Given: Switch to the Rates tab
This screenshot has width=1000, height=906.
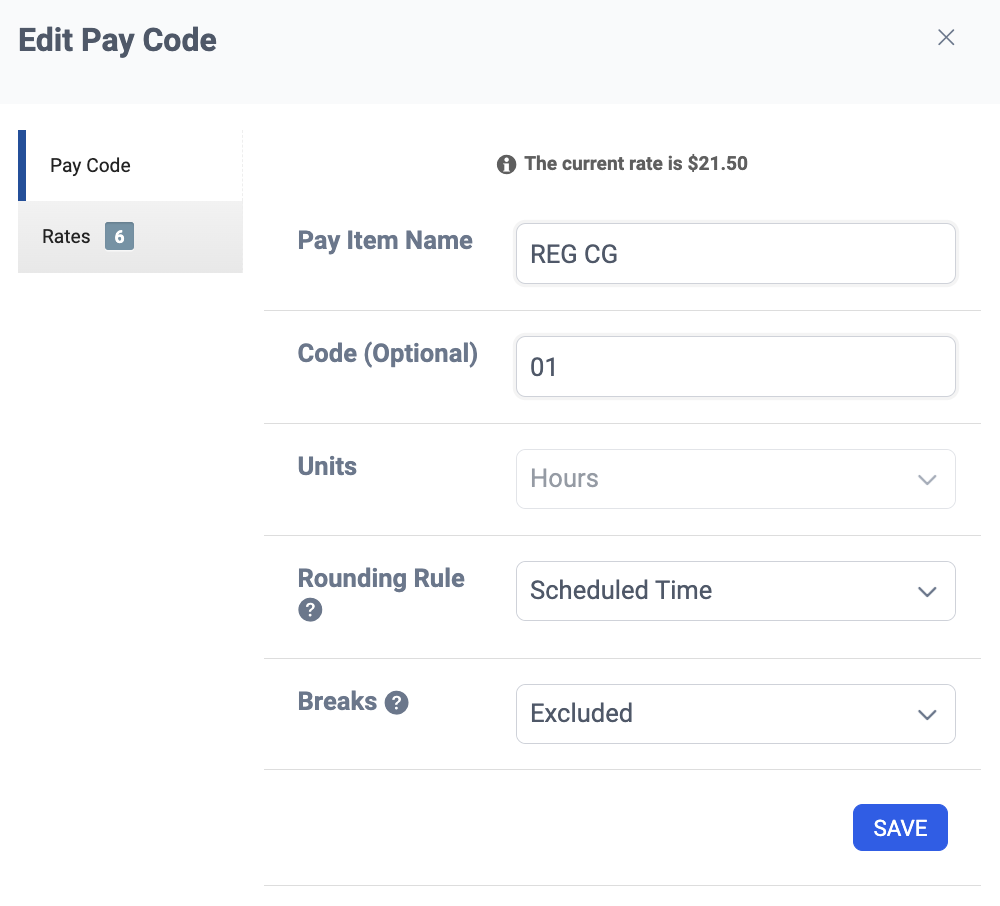Looking at the screenshot, I should 130,237.
